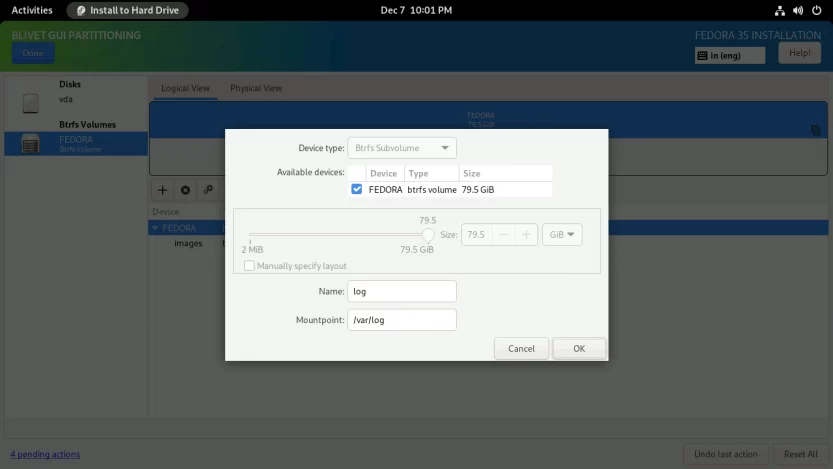
Task: Decrease size with the minus stepper
Action: [504, 234]
